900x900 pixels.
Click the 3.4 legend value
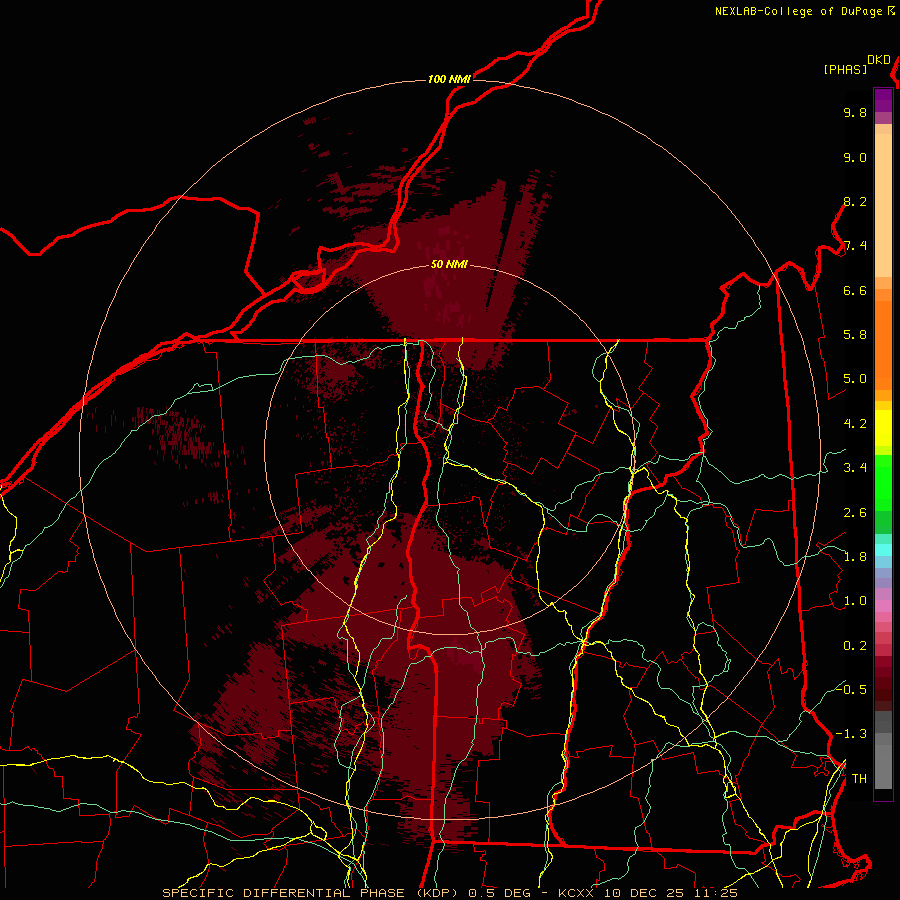click(855, 468)
